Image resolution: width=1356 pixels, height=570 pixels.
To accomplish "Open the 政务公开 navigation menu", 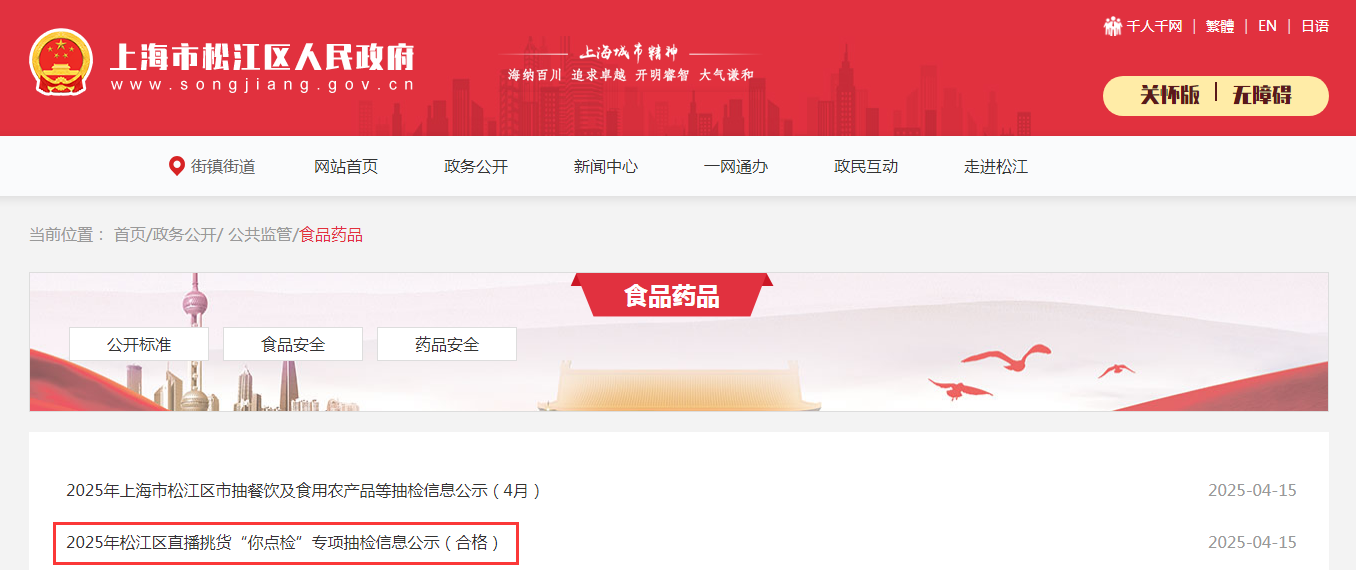I will (476, 167).
